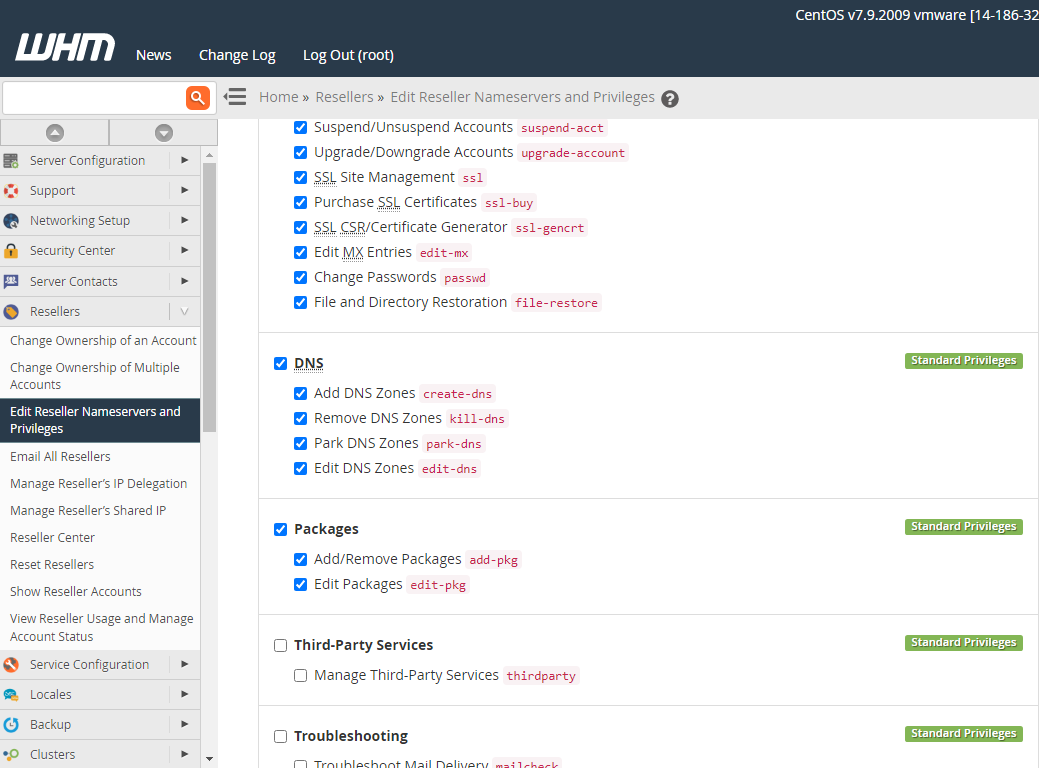
Task: Click the orange search magnifier button
Action: [x=198, y=97]
